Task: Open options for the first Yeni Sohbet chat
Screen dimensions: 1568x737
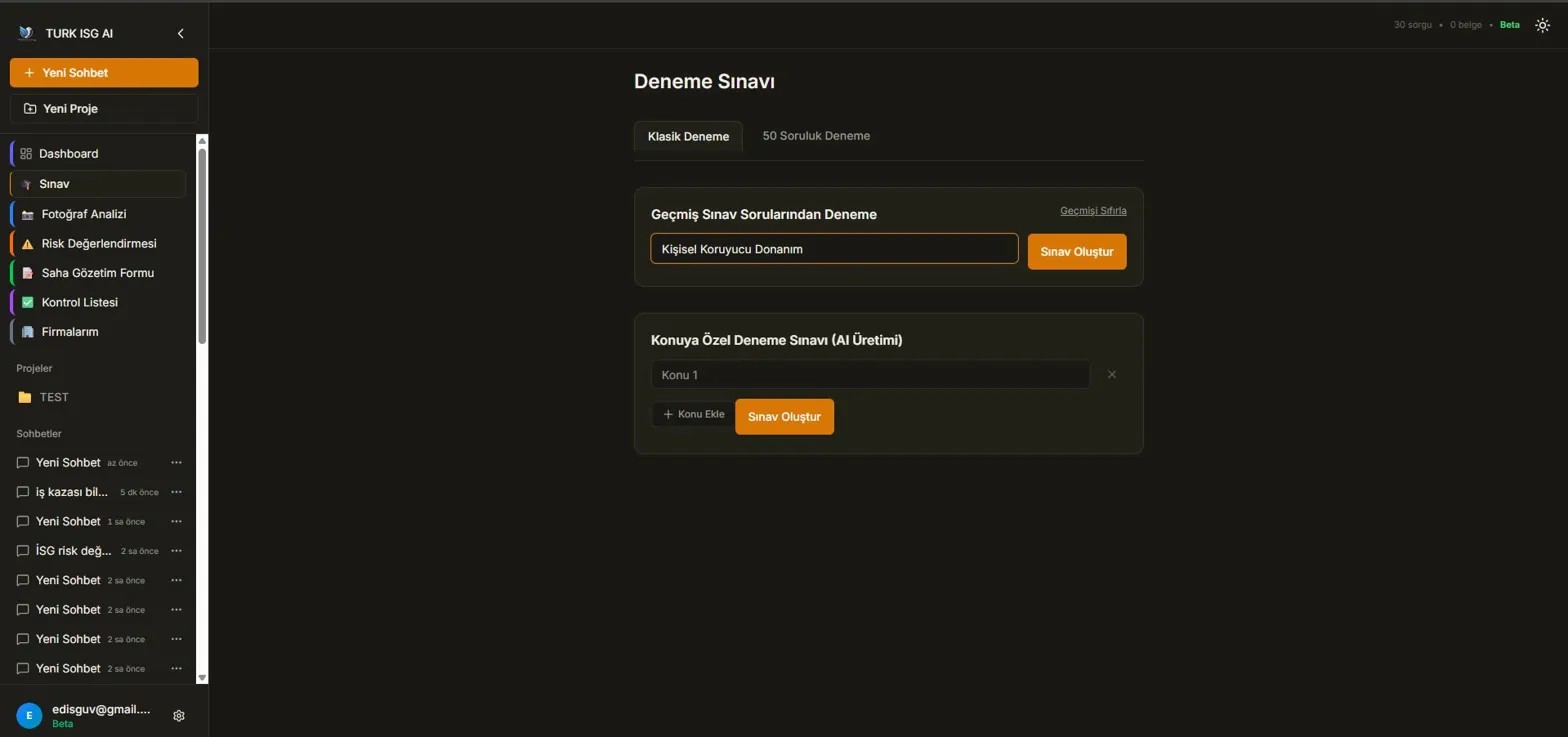Action: pos(177,463)
